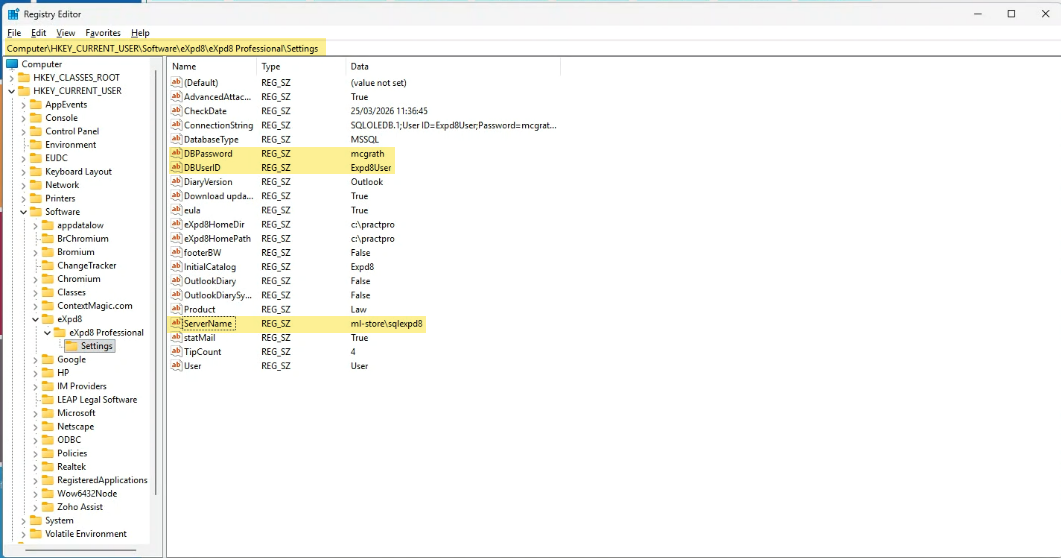Select the Settings folder icon in tree

pyautogui.click(x=72, y=346)
